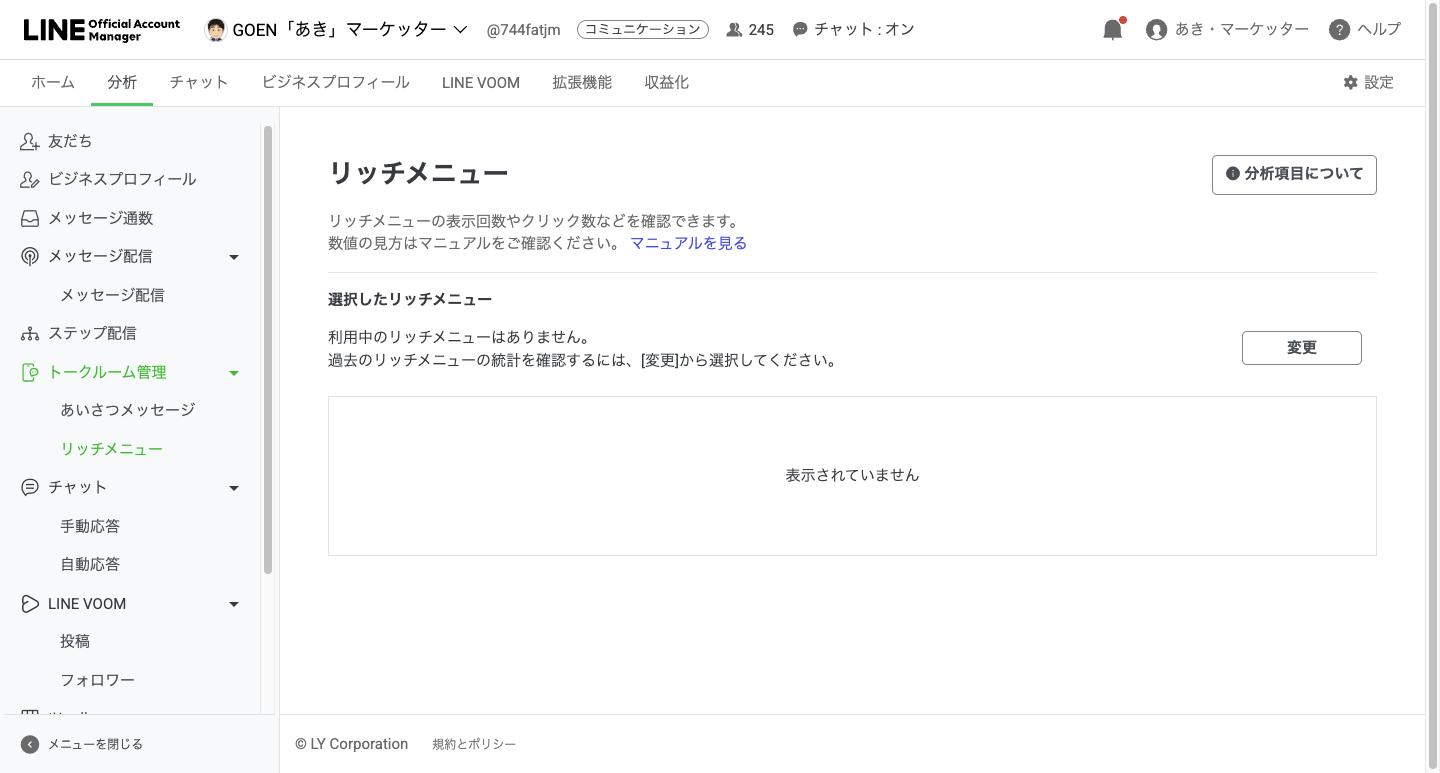Image resolution: width=1440 pixels, height=773 pixels.
Task: Open help question mark icon
Action: tap(1339, 30)
